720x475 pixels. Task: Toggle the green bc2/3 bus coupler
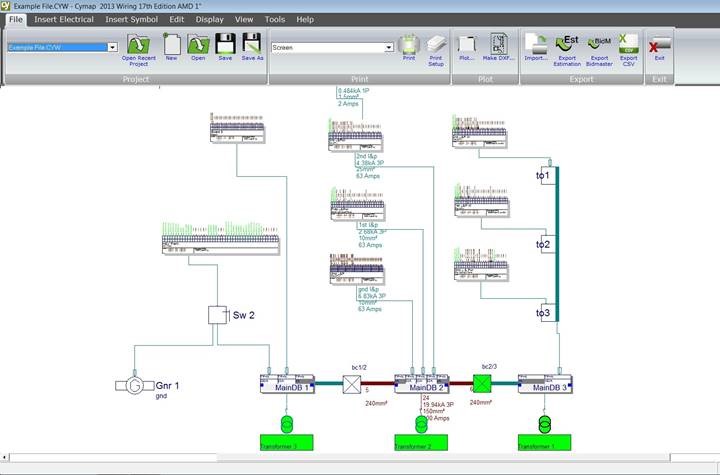click(x=482, y=383)
